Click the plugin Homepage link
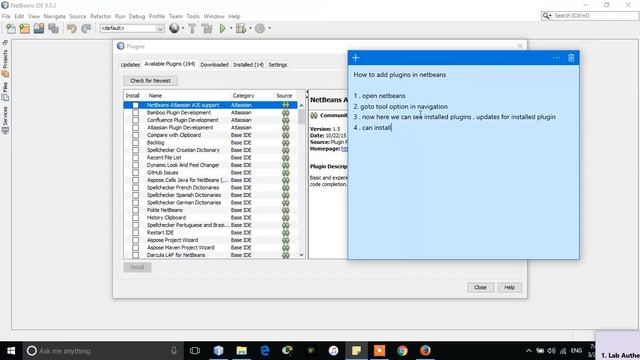The width and height of the screenshot is (640, 360). (344, 149)
